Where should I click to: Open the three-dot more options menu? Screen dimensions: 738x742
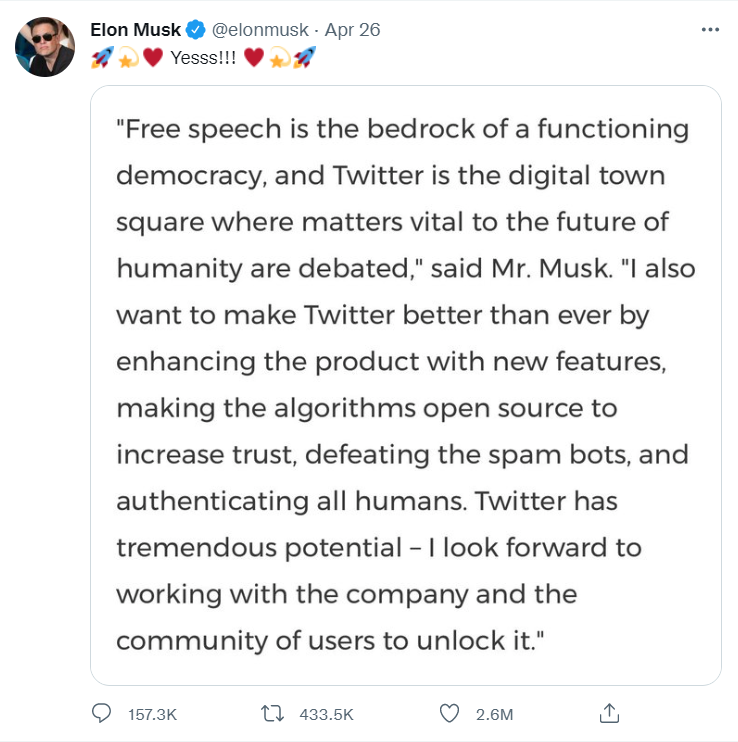711,29
